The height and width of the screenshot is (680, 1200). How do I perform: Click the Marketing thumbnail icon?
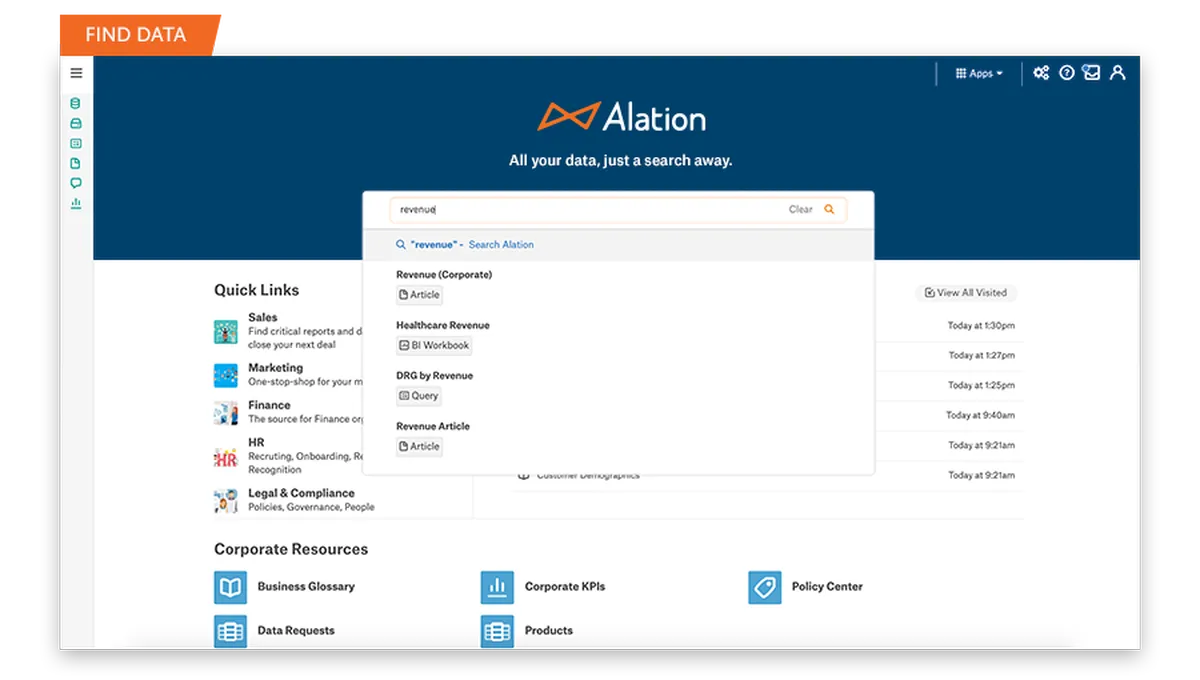pyautogui.click(x=226, y=375)
